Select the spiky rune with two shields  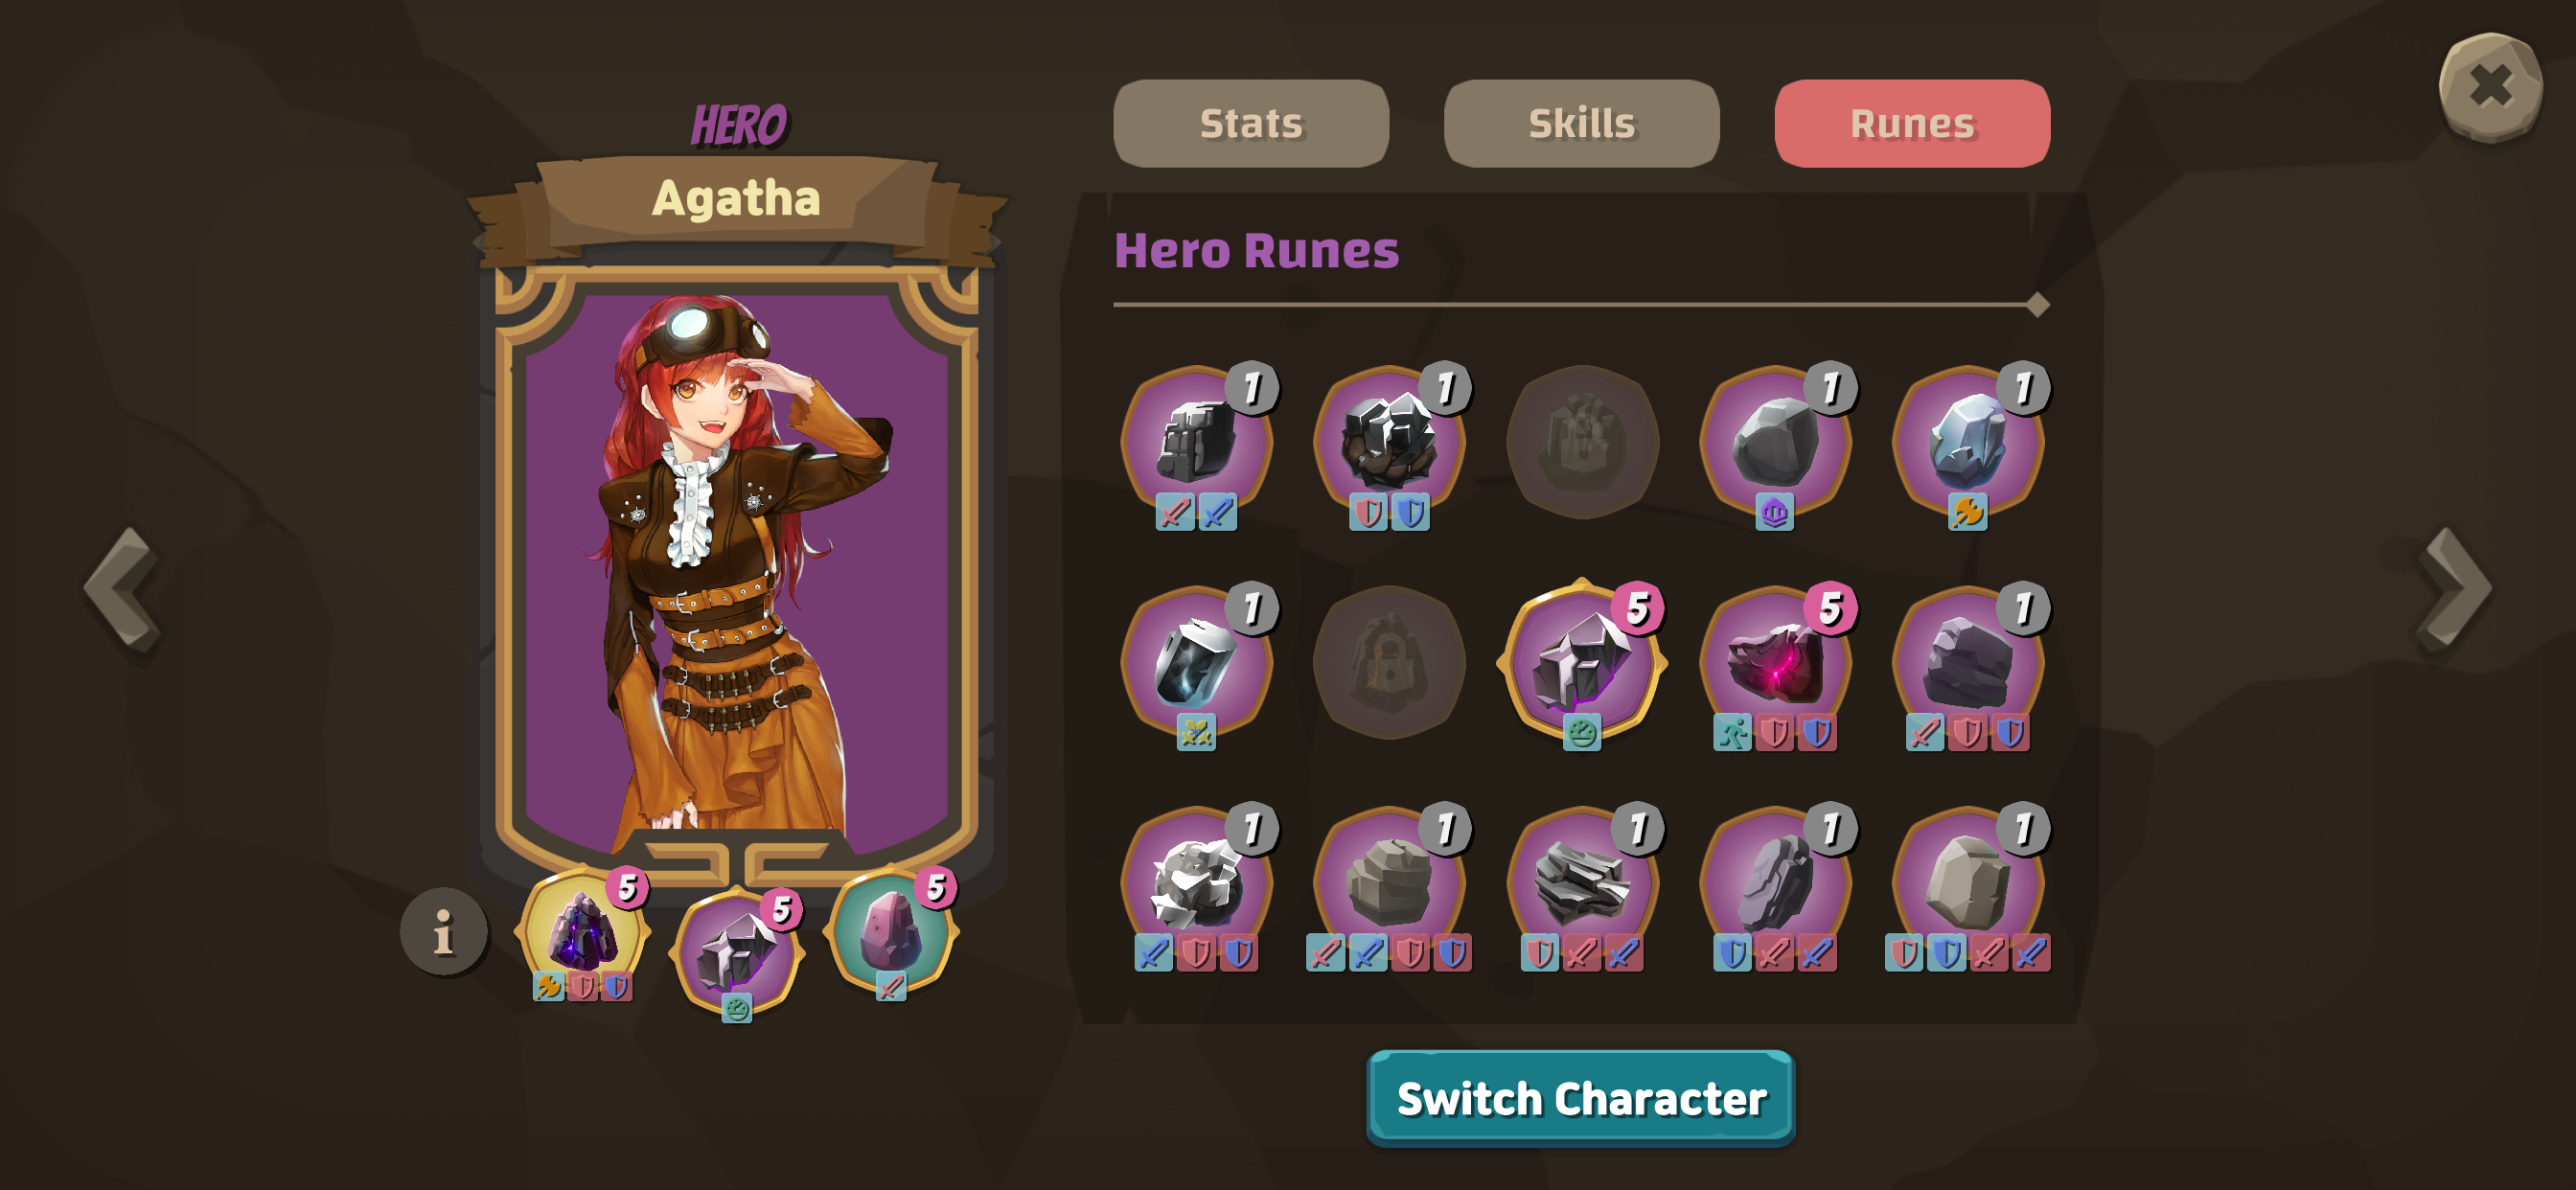pos(1389,443)
